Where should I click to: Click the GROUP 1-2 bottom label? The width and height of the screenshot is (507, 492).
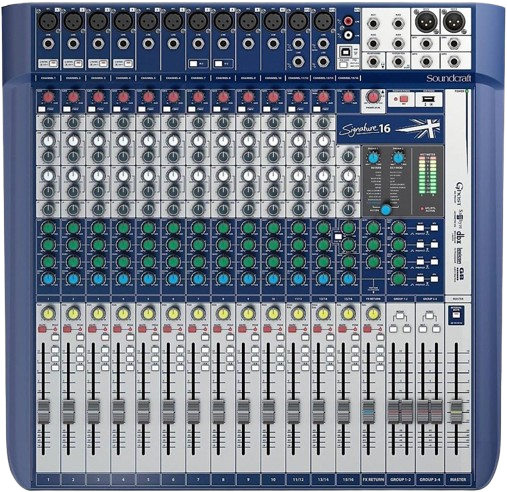point(400,479)
